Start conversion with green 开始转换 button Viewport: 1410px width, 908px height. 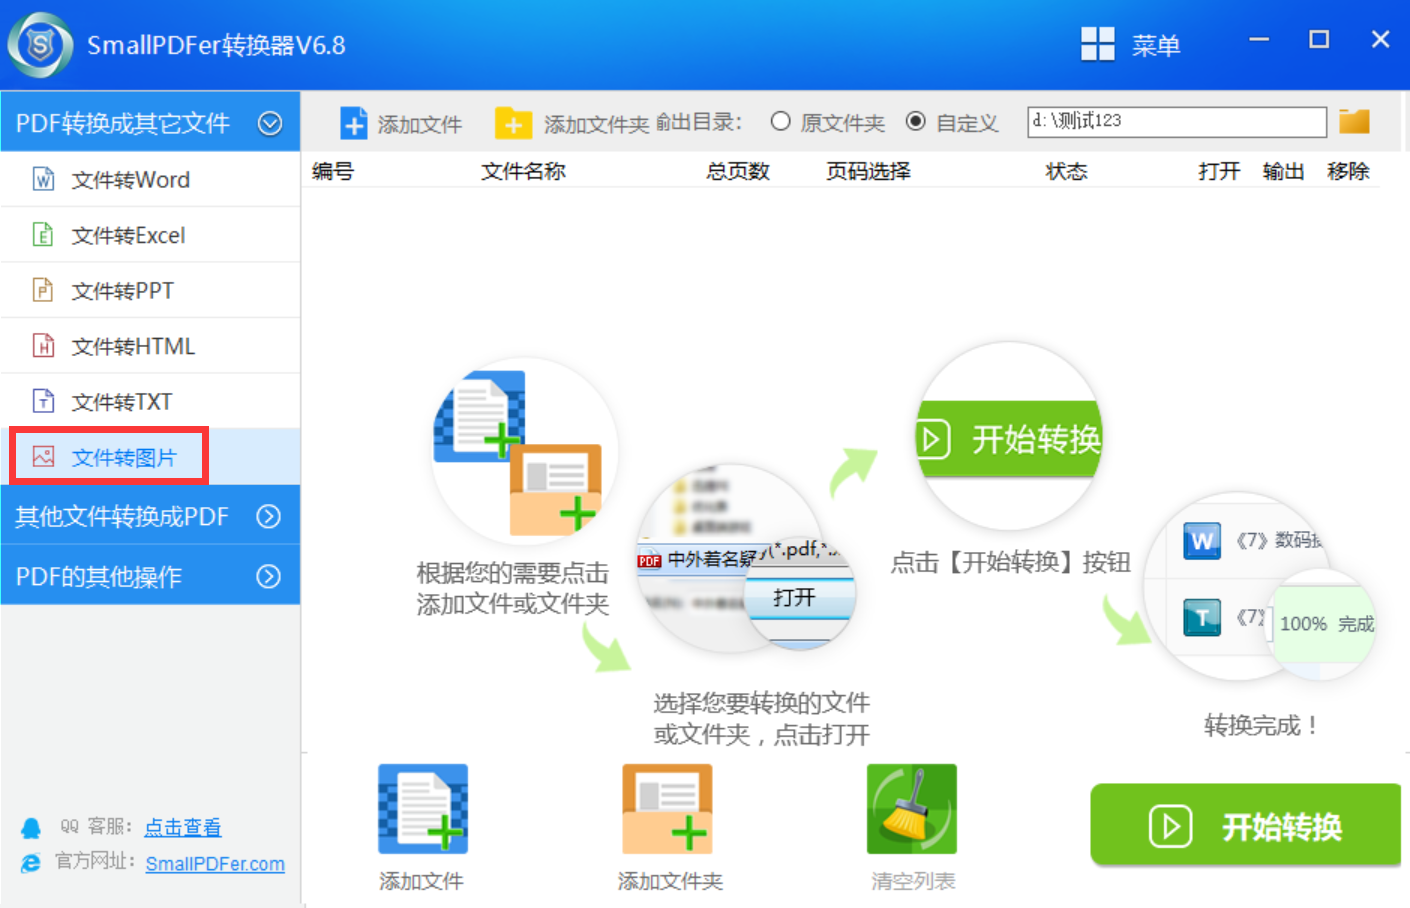click(x=1245, y=825)
